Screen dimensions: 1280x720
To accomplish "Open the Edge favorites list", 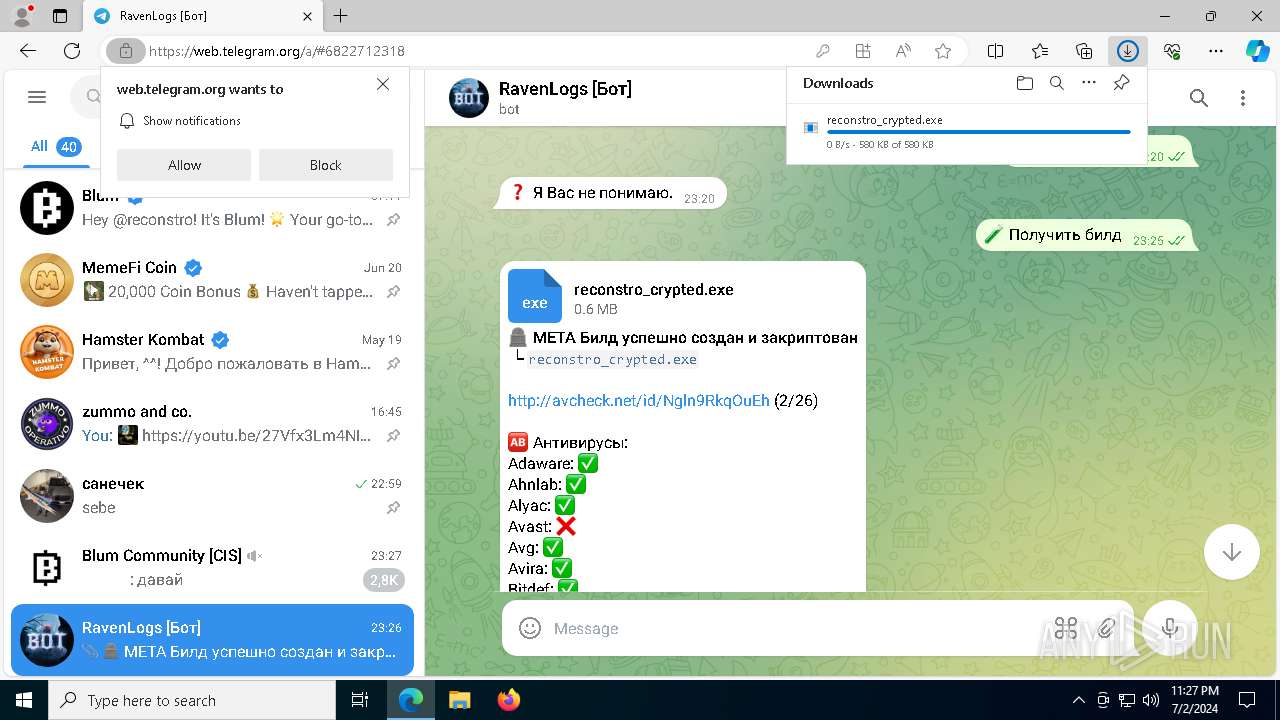I will tap(1040, 51).
